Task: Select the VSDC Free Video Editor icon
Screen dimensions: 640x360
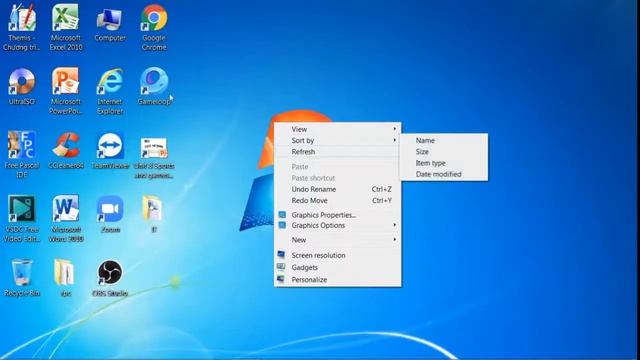Action: tap(22, 218)
